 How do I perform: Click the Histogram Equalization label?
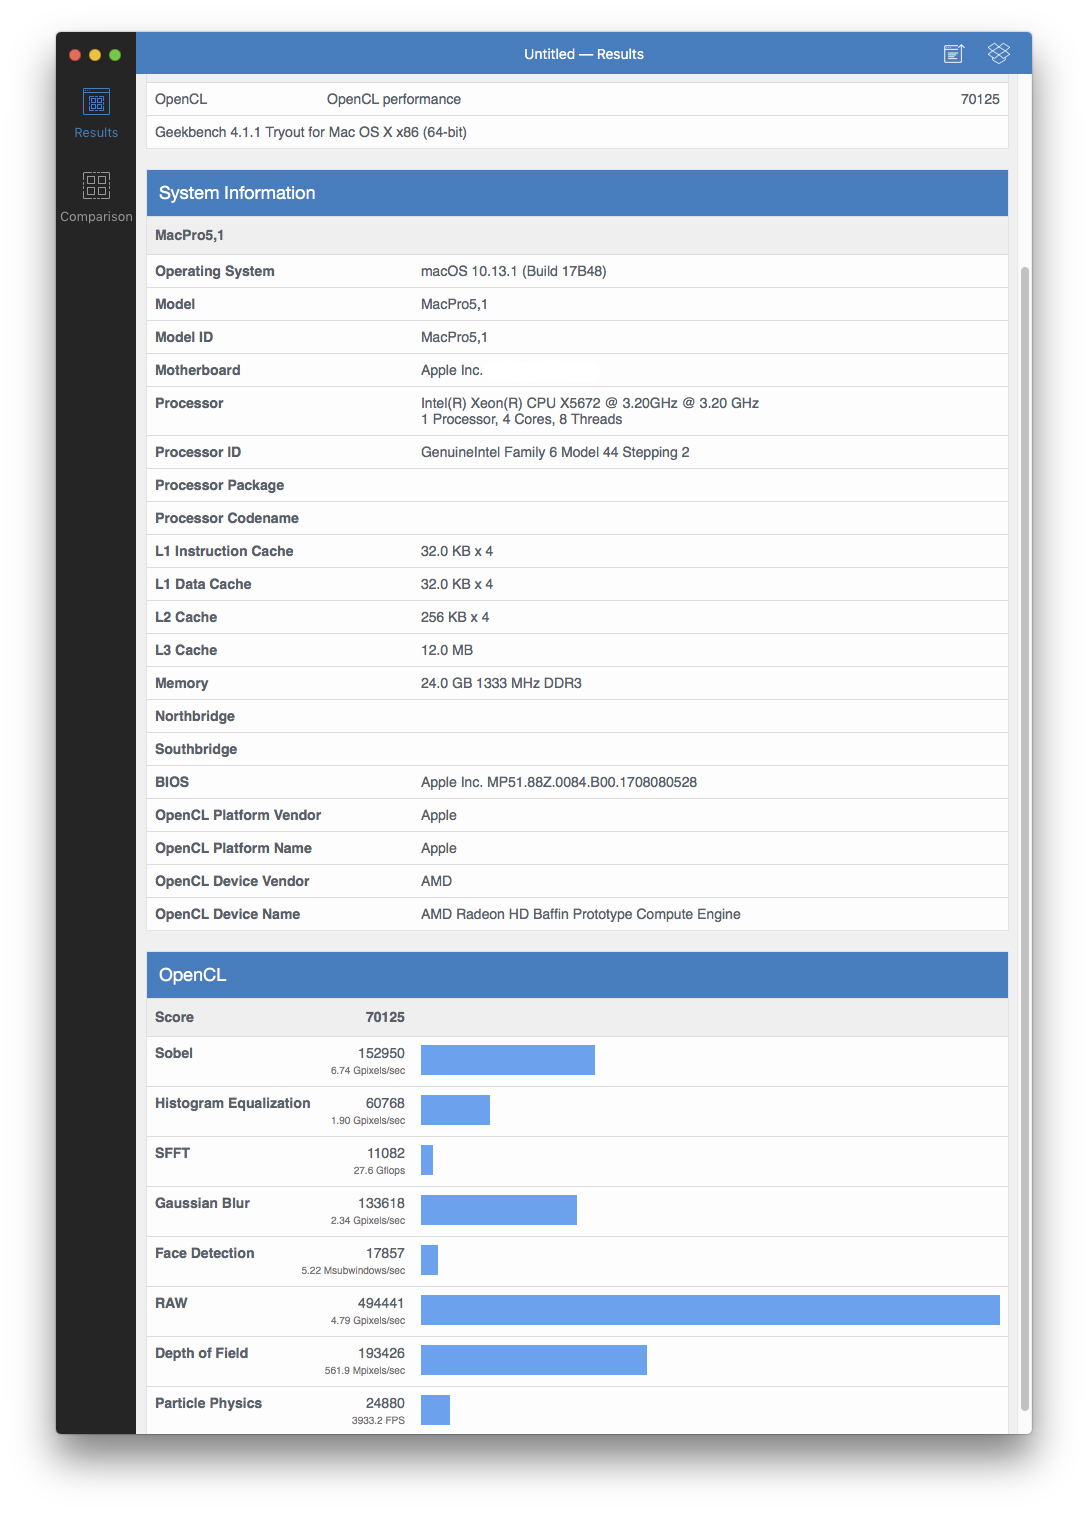233,1103
